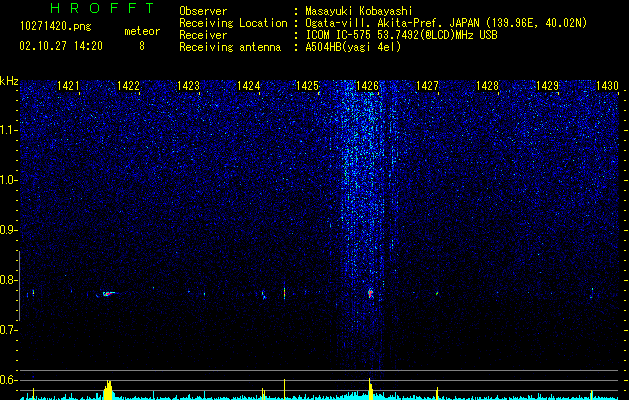Click the 1424 time axis label
The image size is (629, 400).
click(x=248, y=86)
